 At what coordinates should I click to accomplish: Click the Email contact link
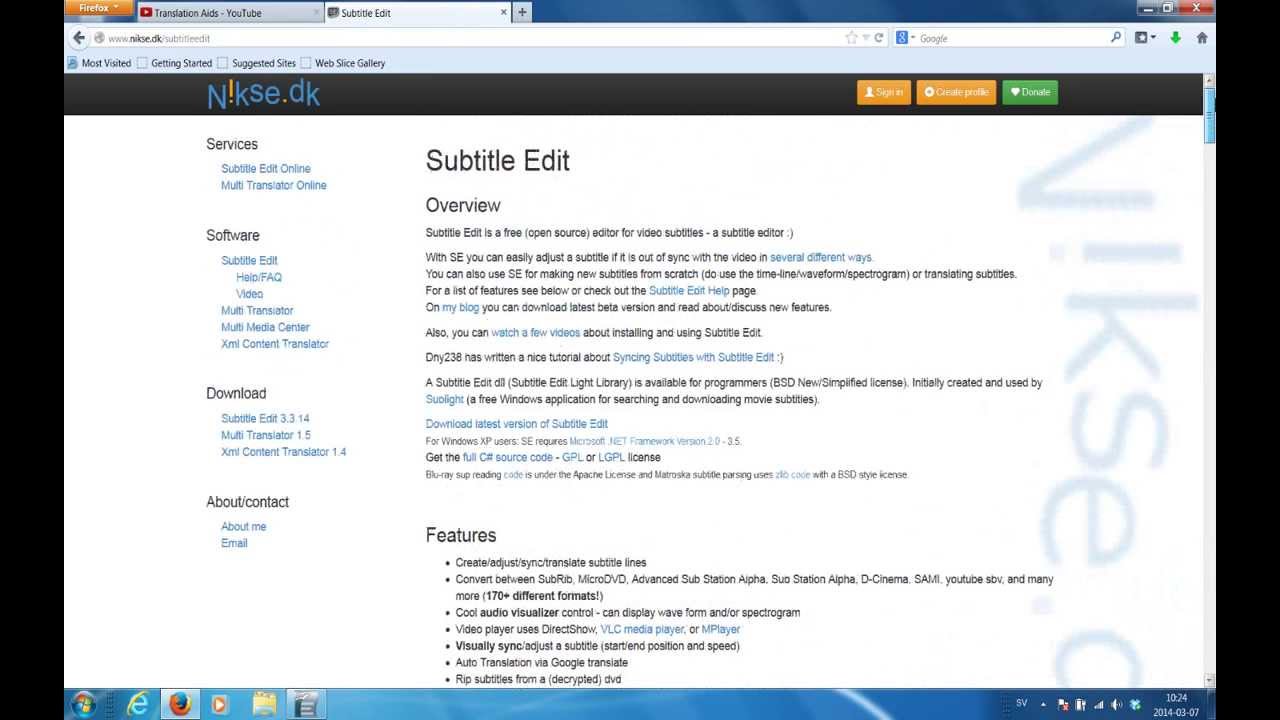pyautogui.click(x=234, y=543)
